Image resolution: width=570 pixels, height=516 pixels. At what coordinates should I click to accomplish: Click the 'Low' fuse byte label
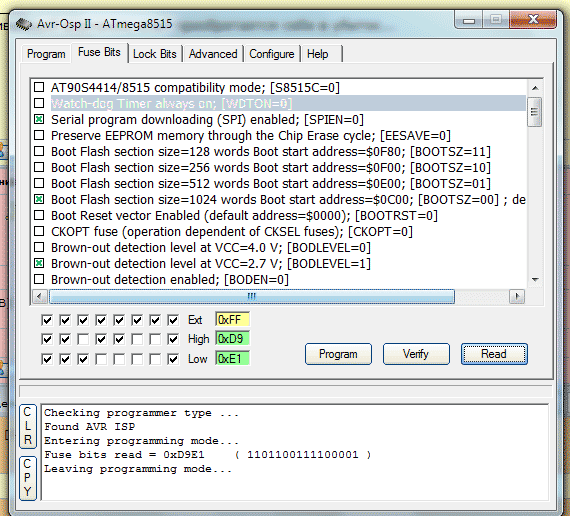pos(197,359)
